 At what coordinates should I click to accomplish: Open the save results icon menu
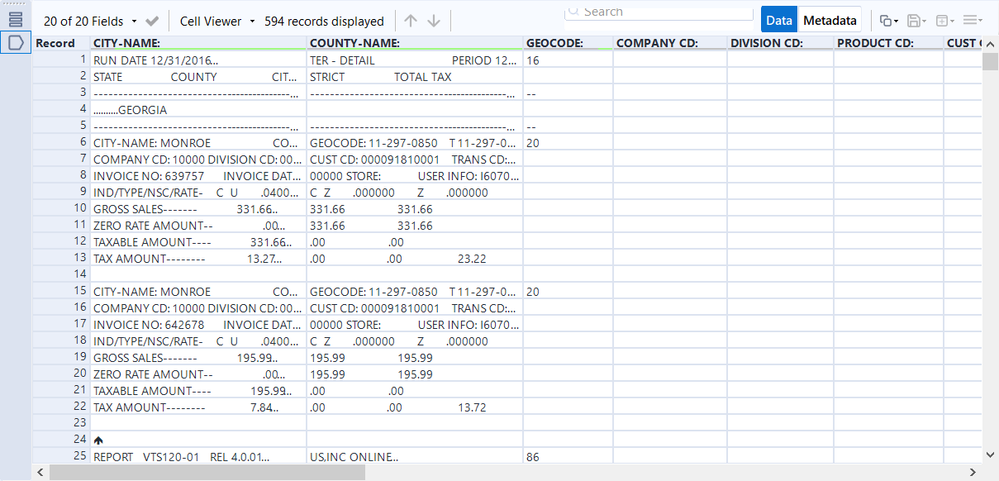coord(916,21)
